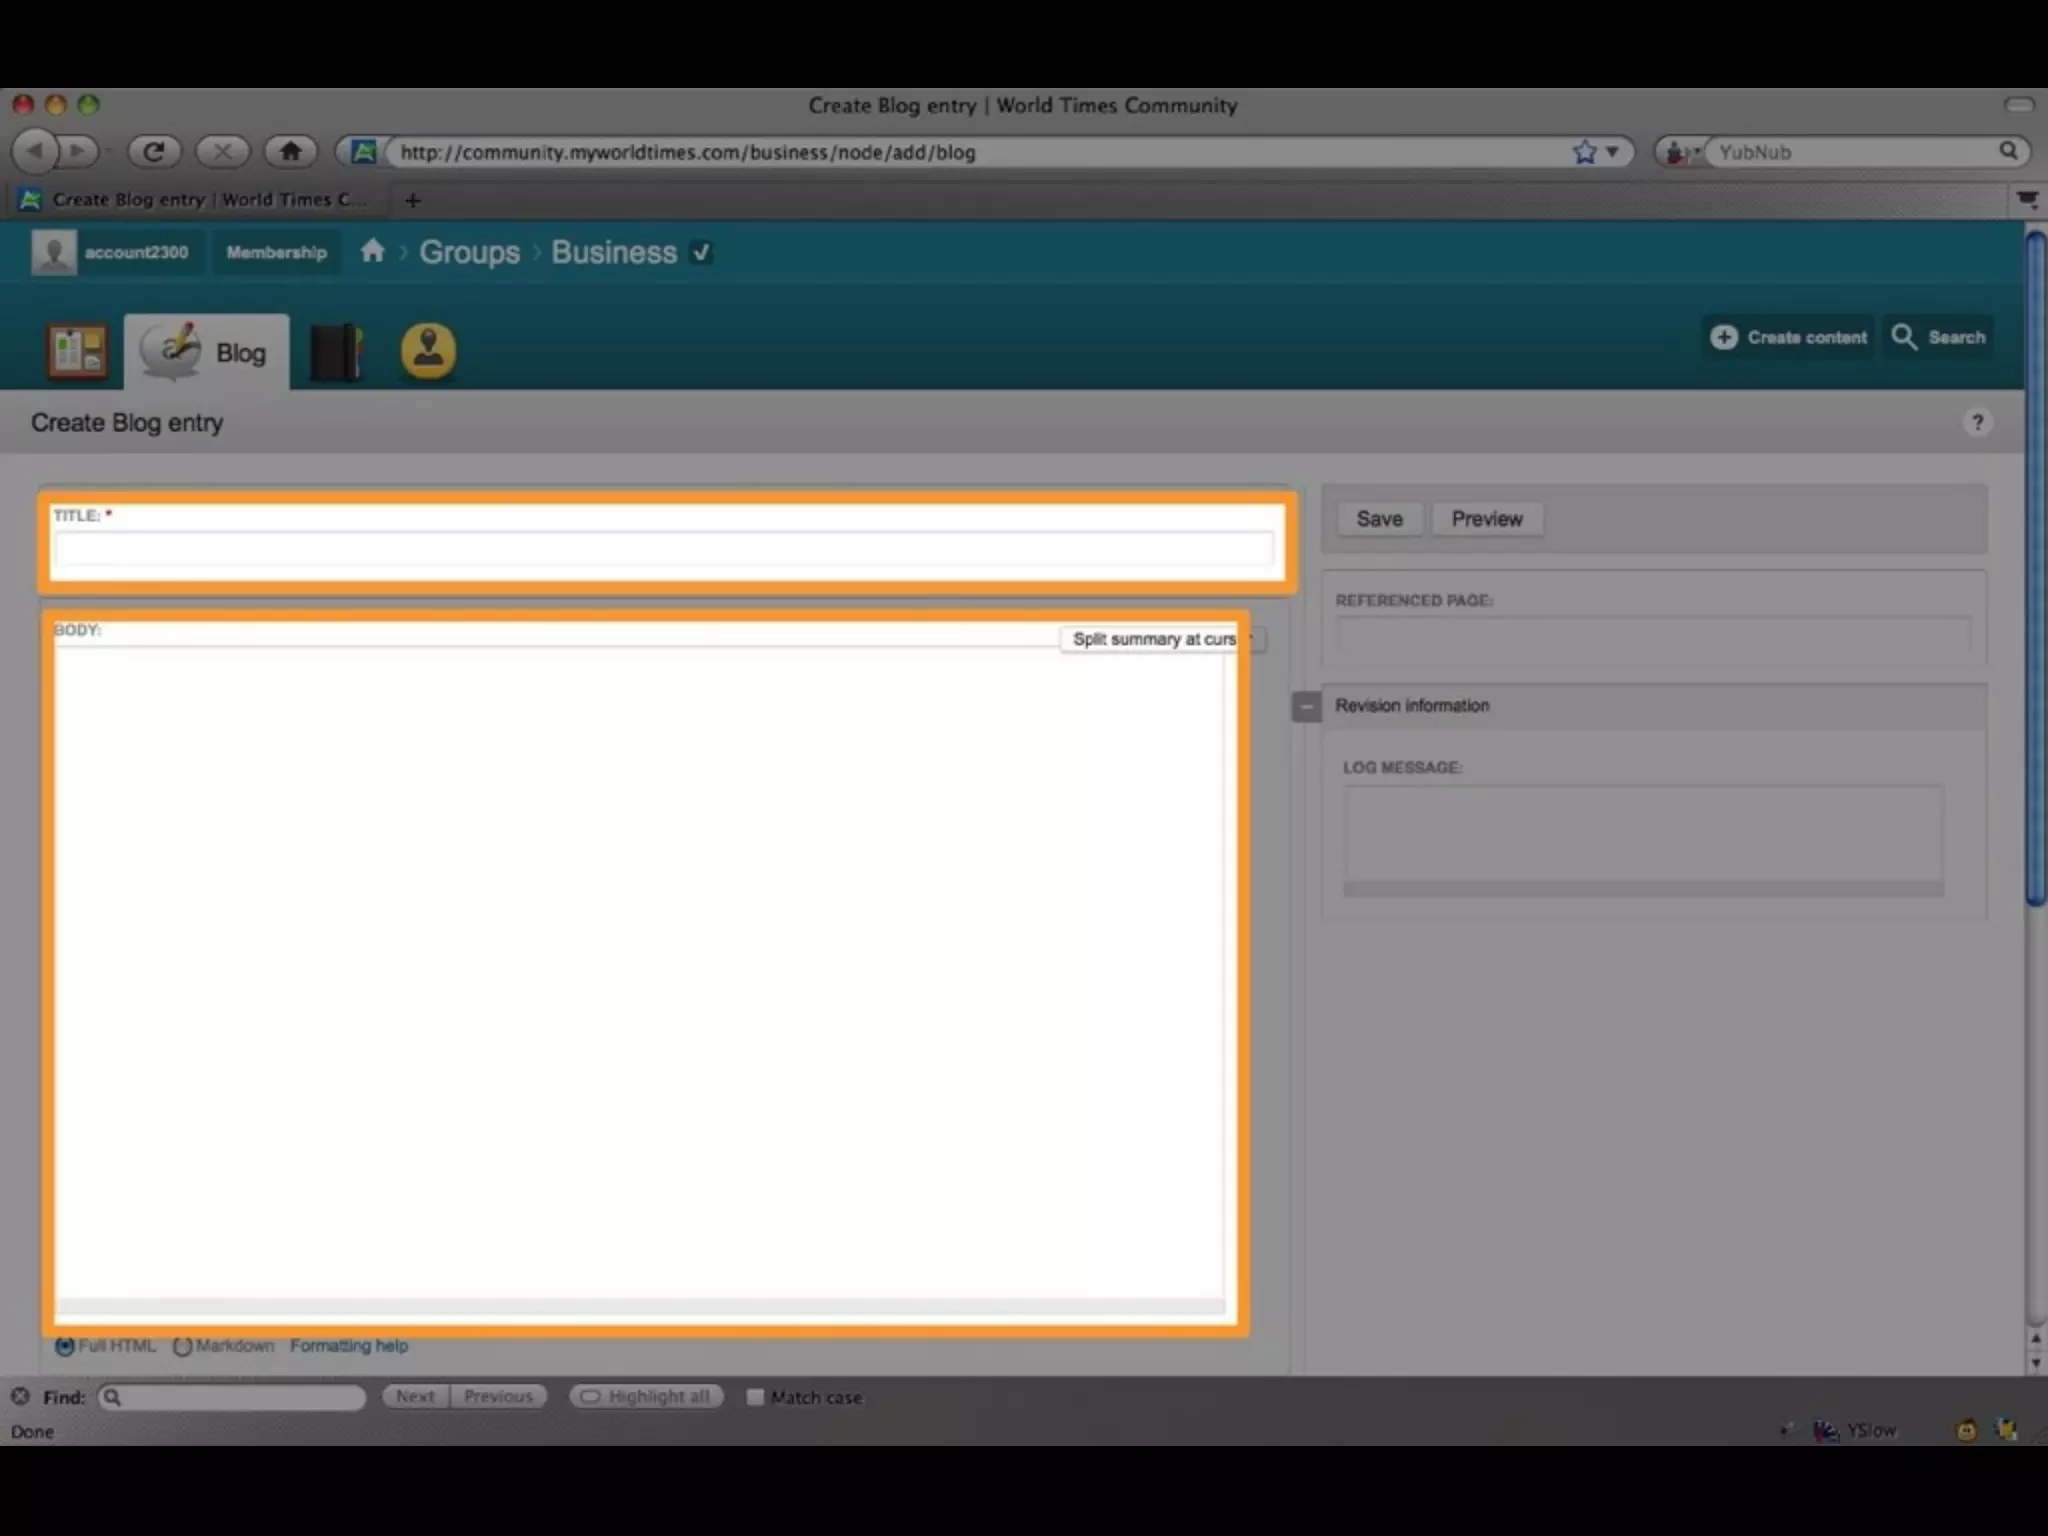The image size is (2048, 1536).
Task: Click the page vertical scrollbar thumb
Action: [x=2035, y=570]
